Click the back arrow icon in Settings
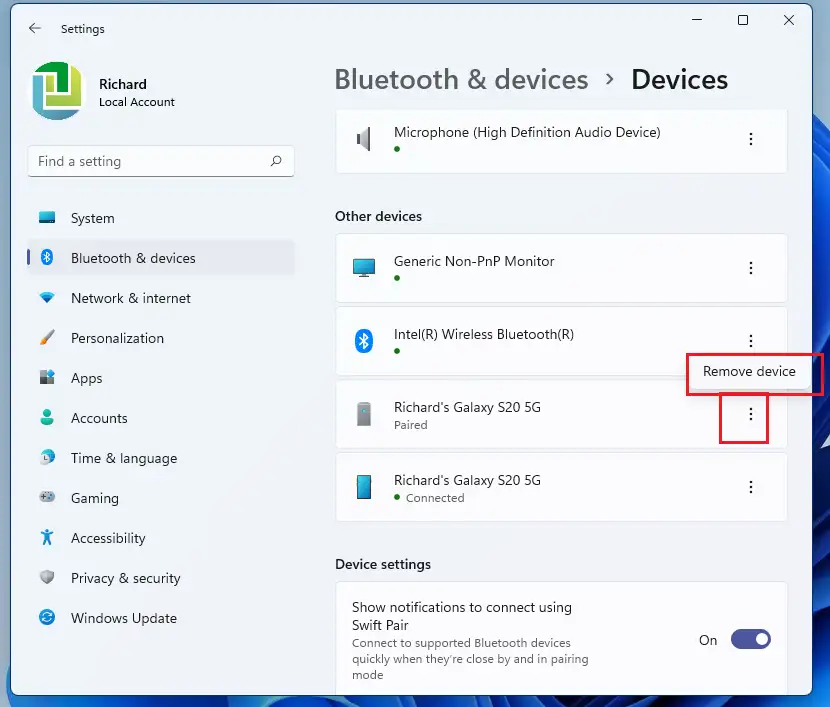Image resolution: width=830 pixels, height=707 pixels. [35, 29]
